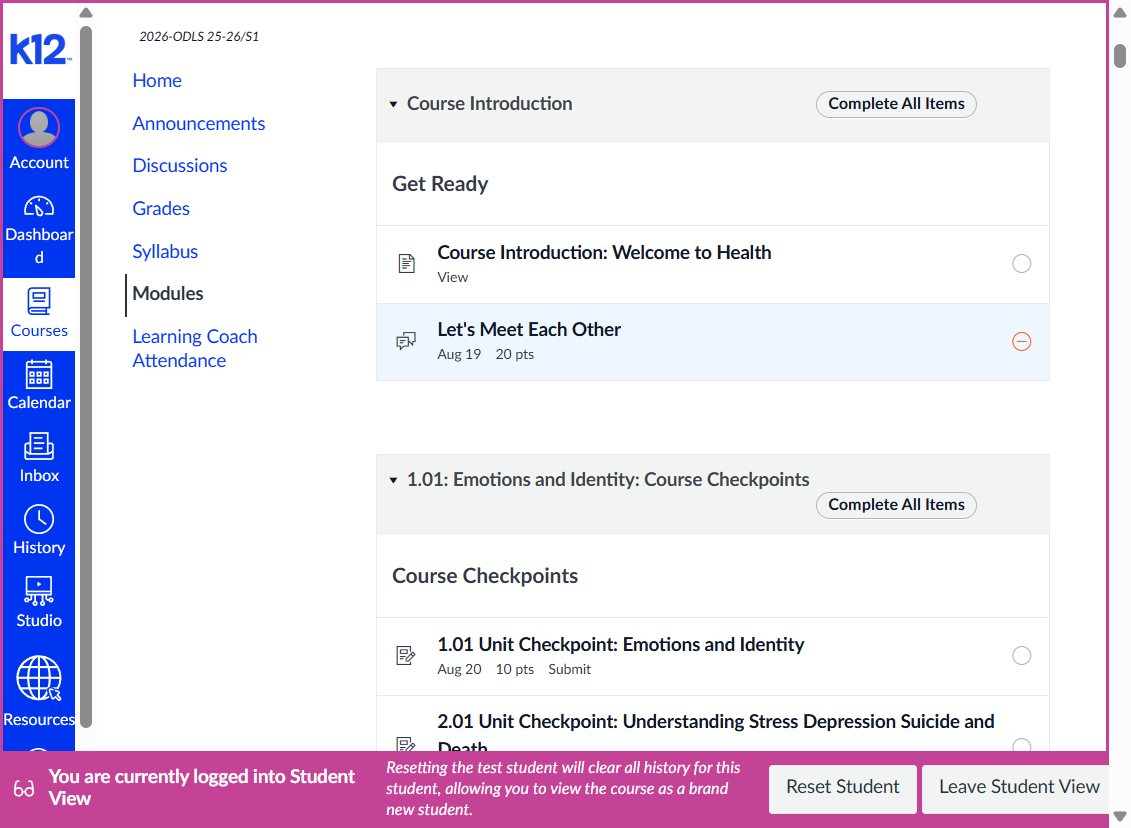
Task: Click the 2026-ODLS 25-26/S1 course label
Action: coord(199,37)
